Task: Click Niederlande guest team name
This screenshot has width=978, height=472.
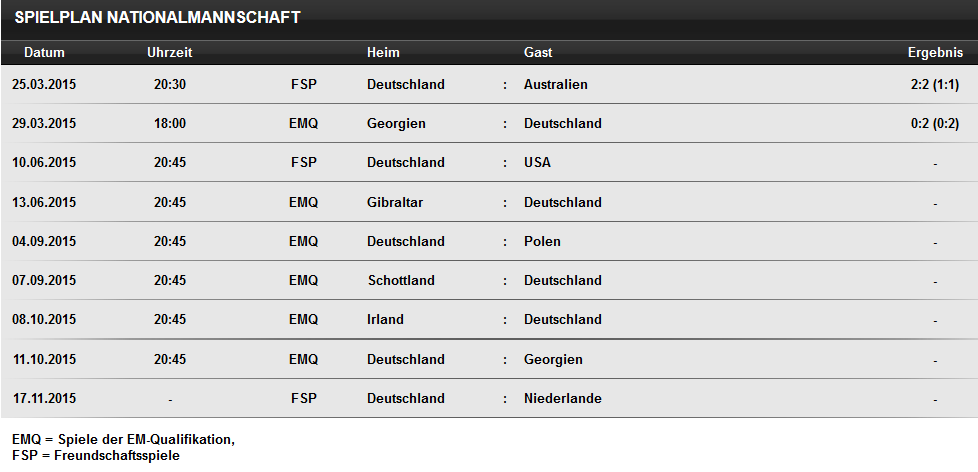Action: pos(563,398)
